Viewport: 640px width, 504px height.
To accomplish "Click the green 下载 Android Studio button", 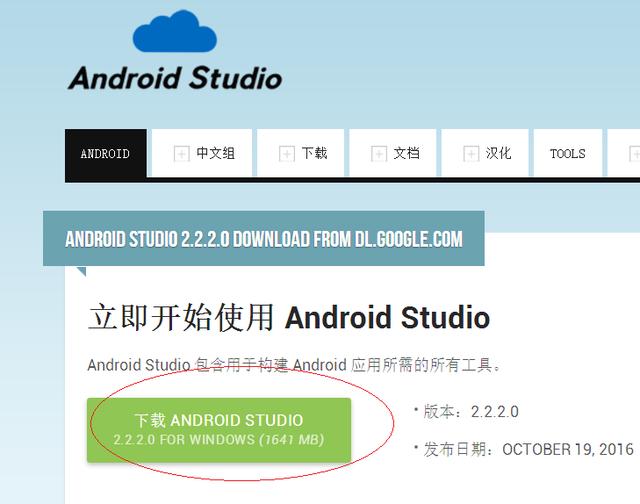I will (x=219, y=430).
